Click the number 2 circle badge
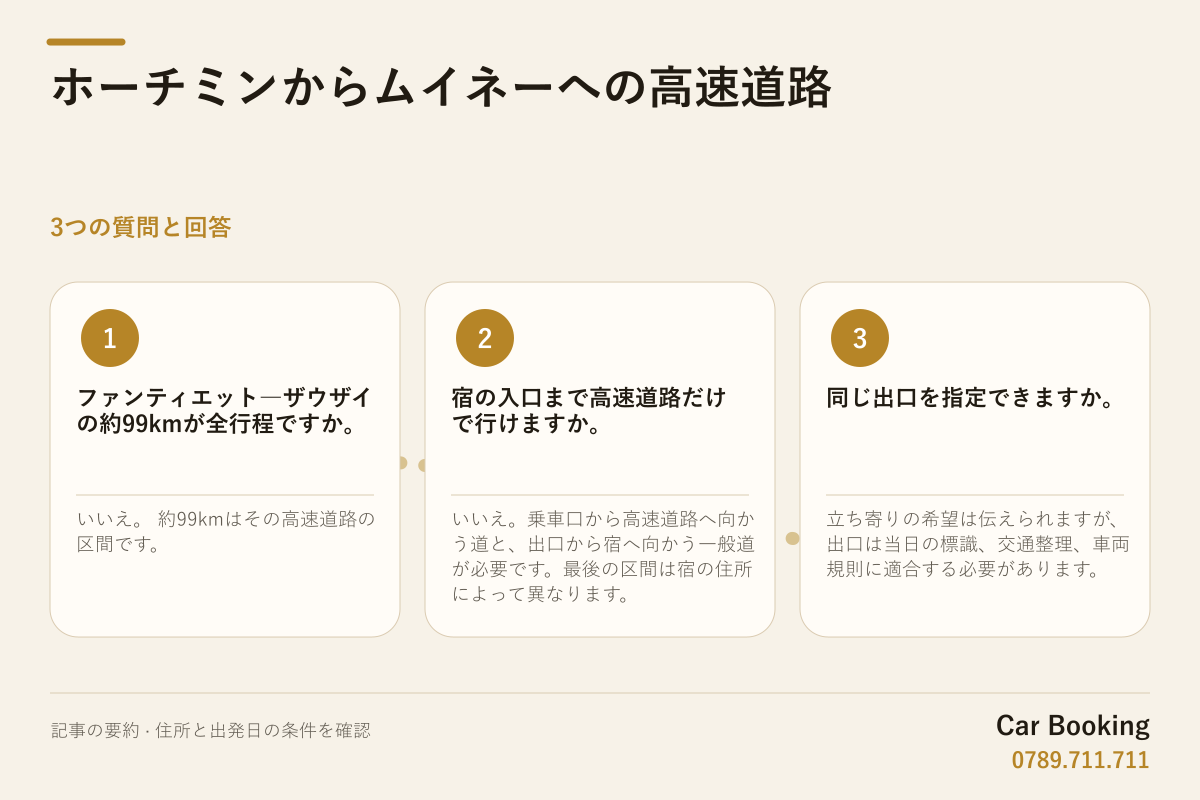This screenshot has width=1200, height=800. [x=485, y=338]
